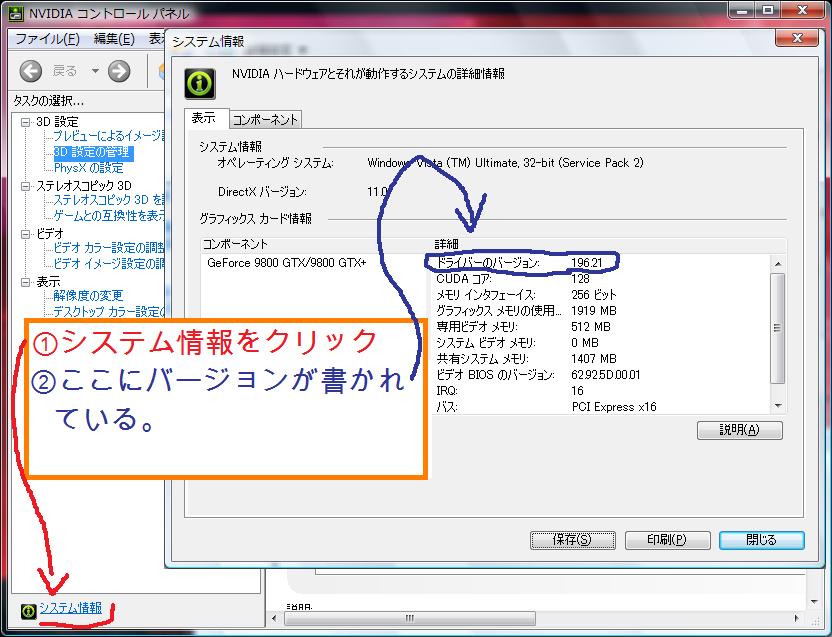Click the コンポーネント column header
This screenshot has width=832, height=637.
(316, 244)
